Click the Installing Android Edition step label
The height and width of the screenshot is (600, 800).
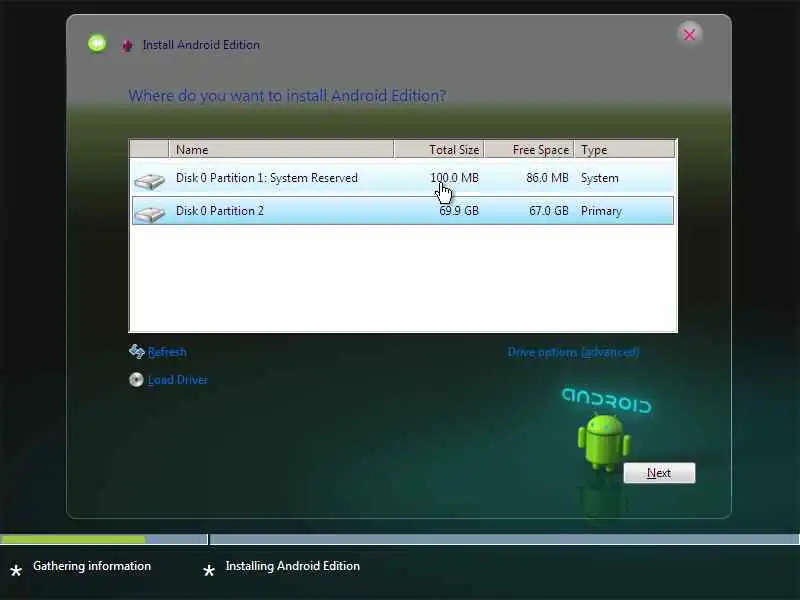[292, 566]
